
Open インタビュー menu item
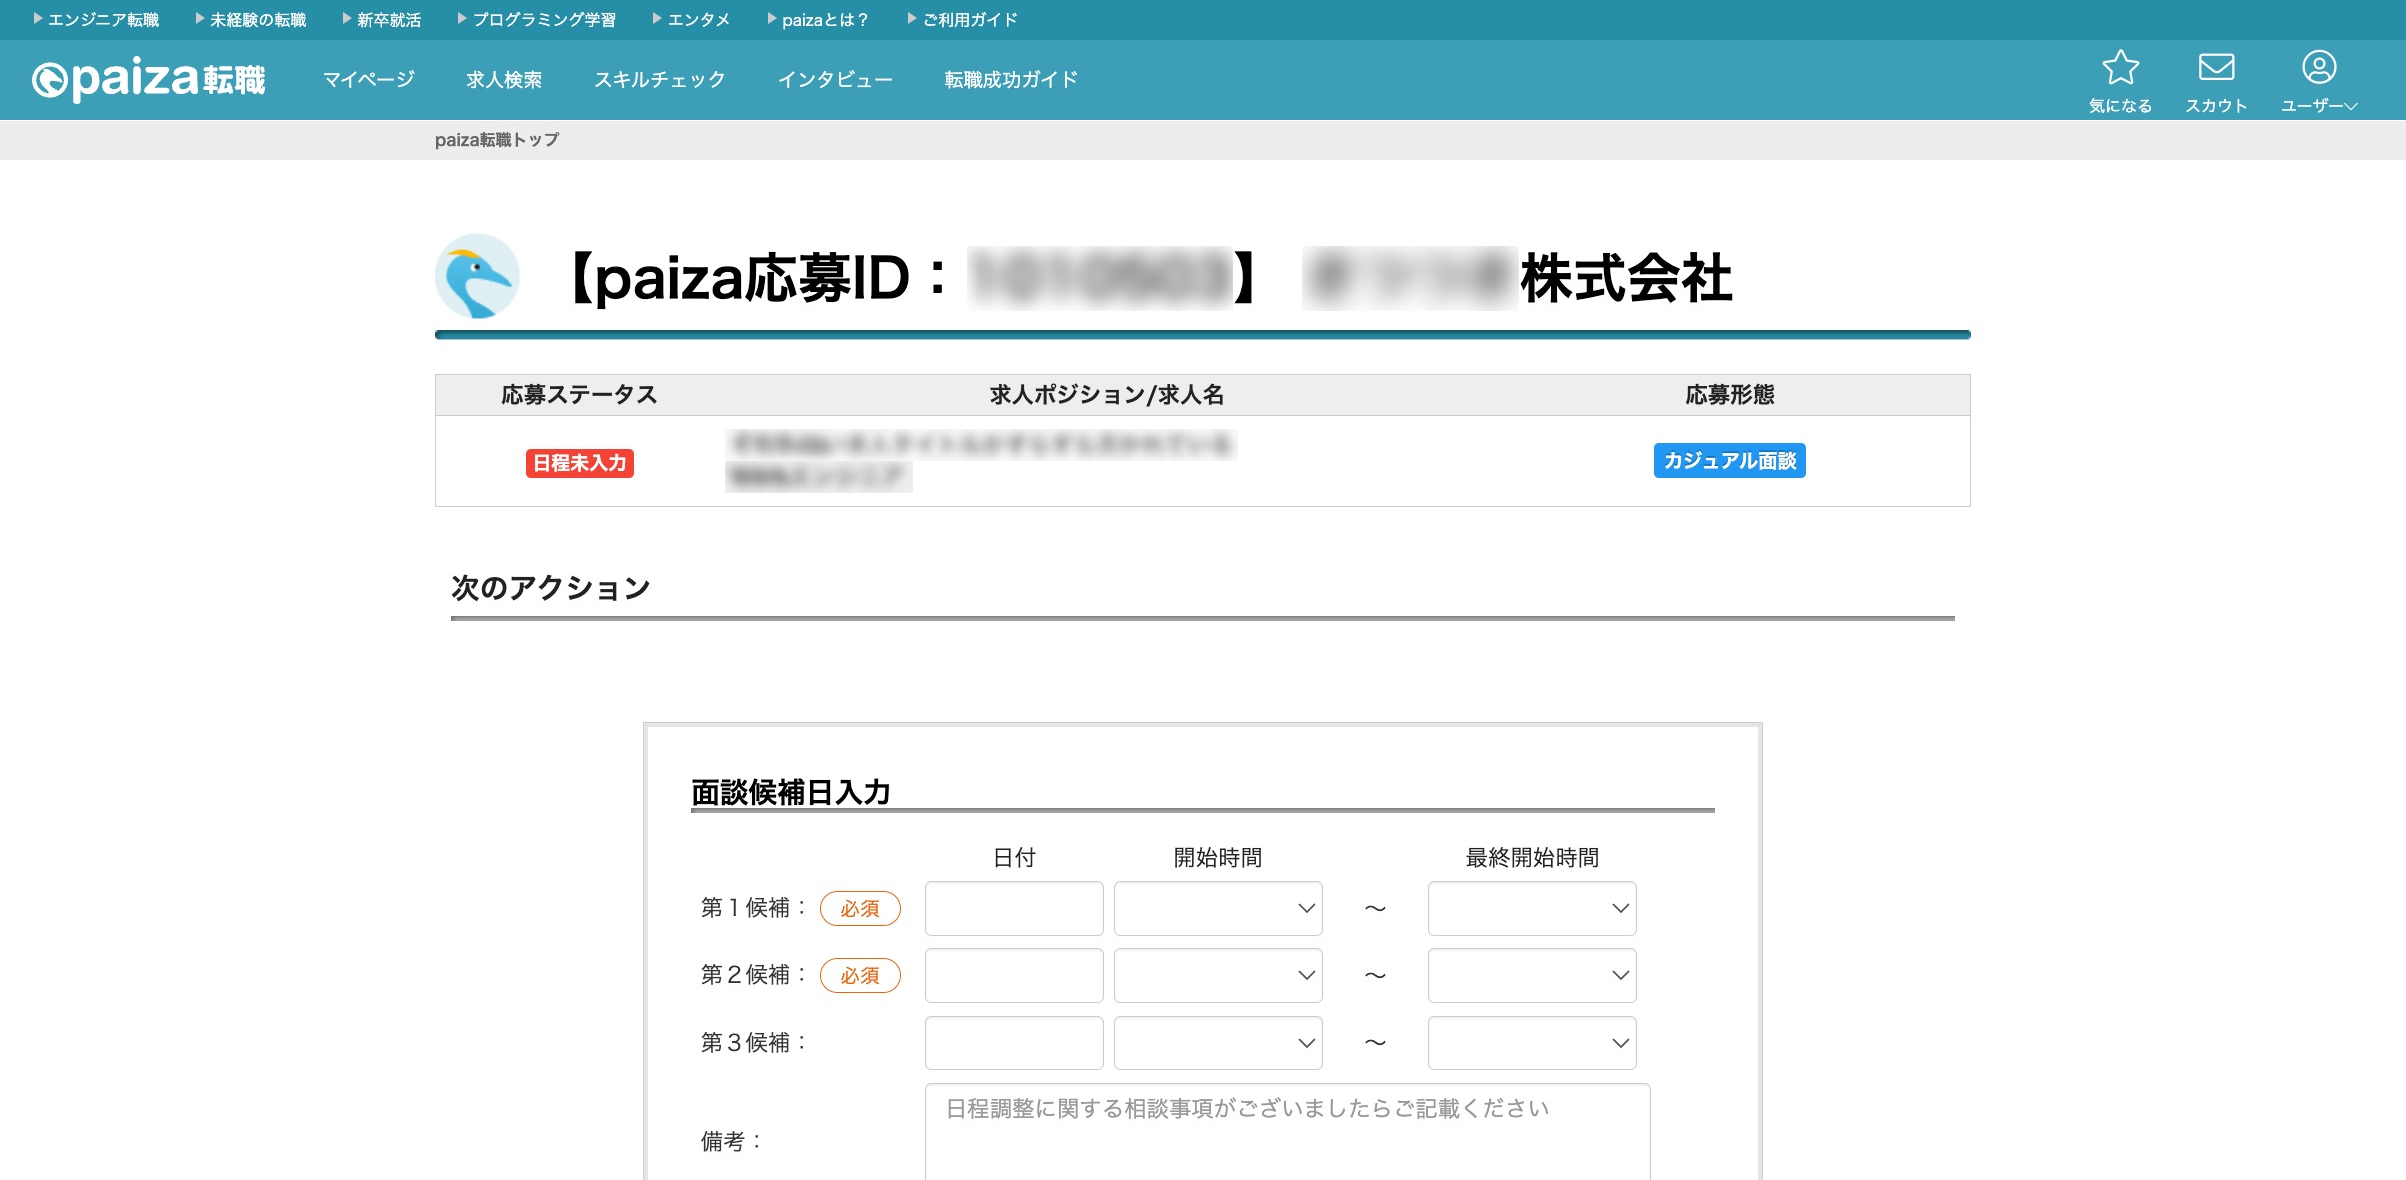(x=835, y=79)
